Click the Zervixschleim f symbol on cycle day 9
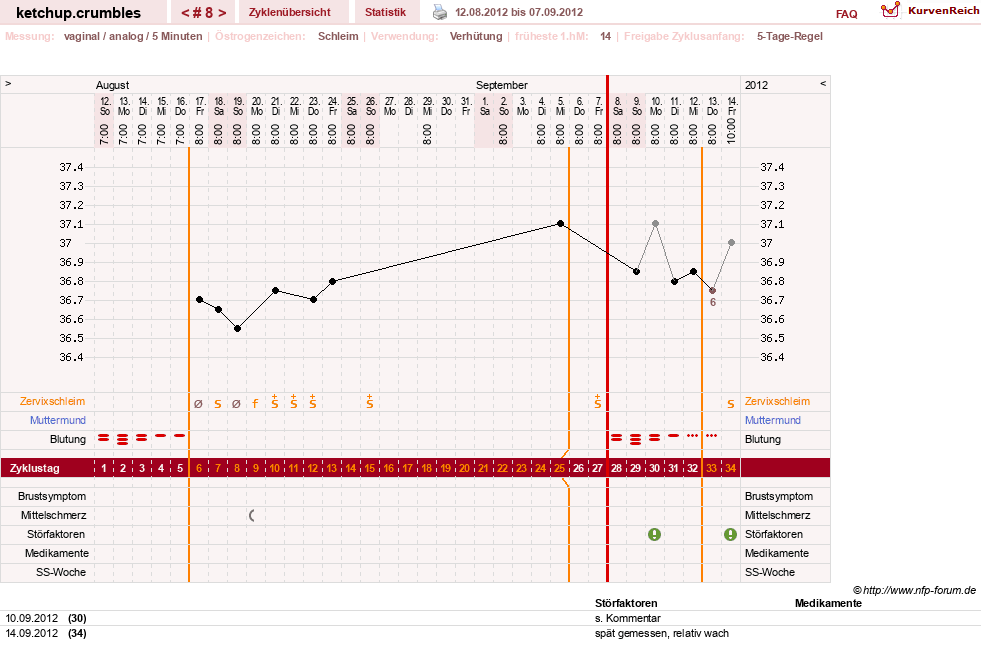Screen dimensions: 981x662 (255, 404)
